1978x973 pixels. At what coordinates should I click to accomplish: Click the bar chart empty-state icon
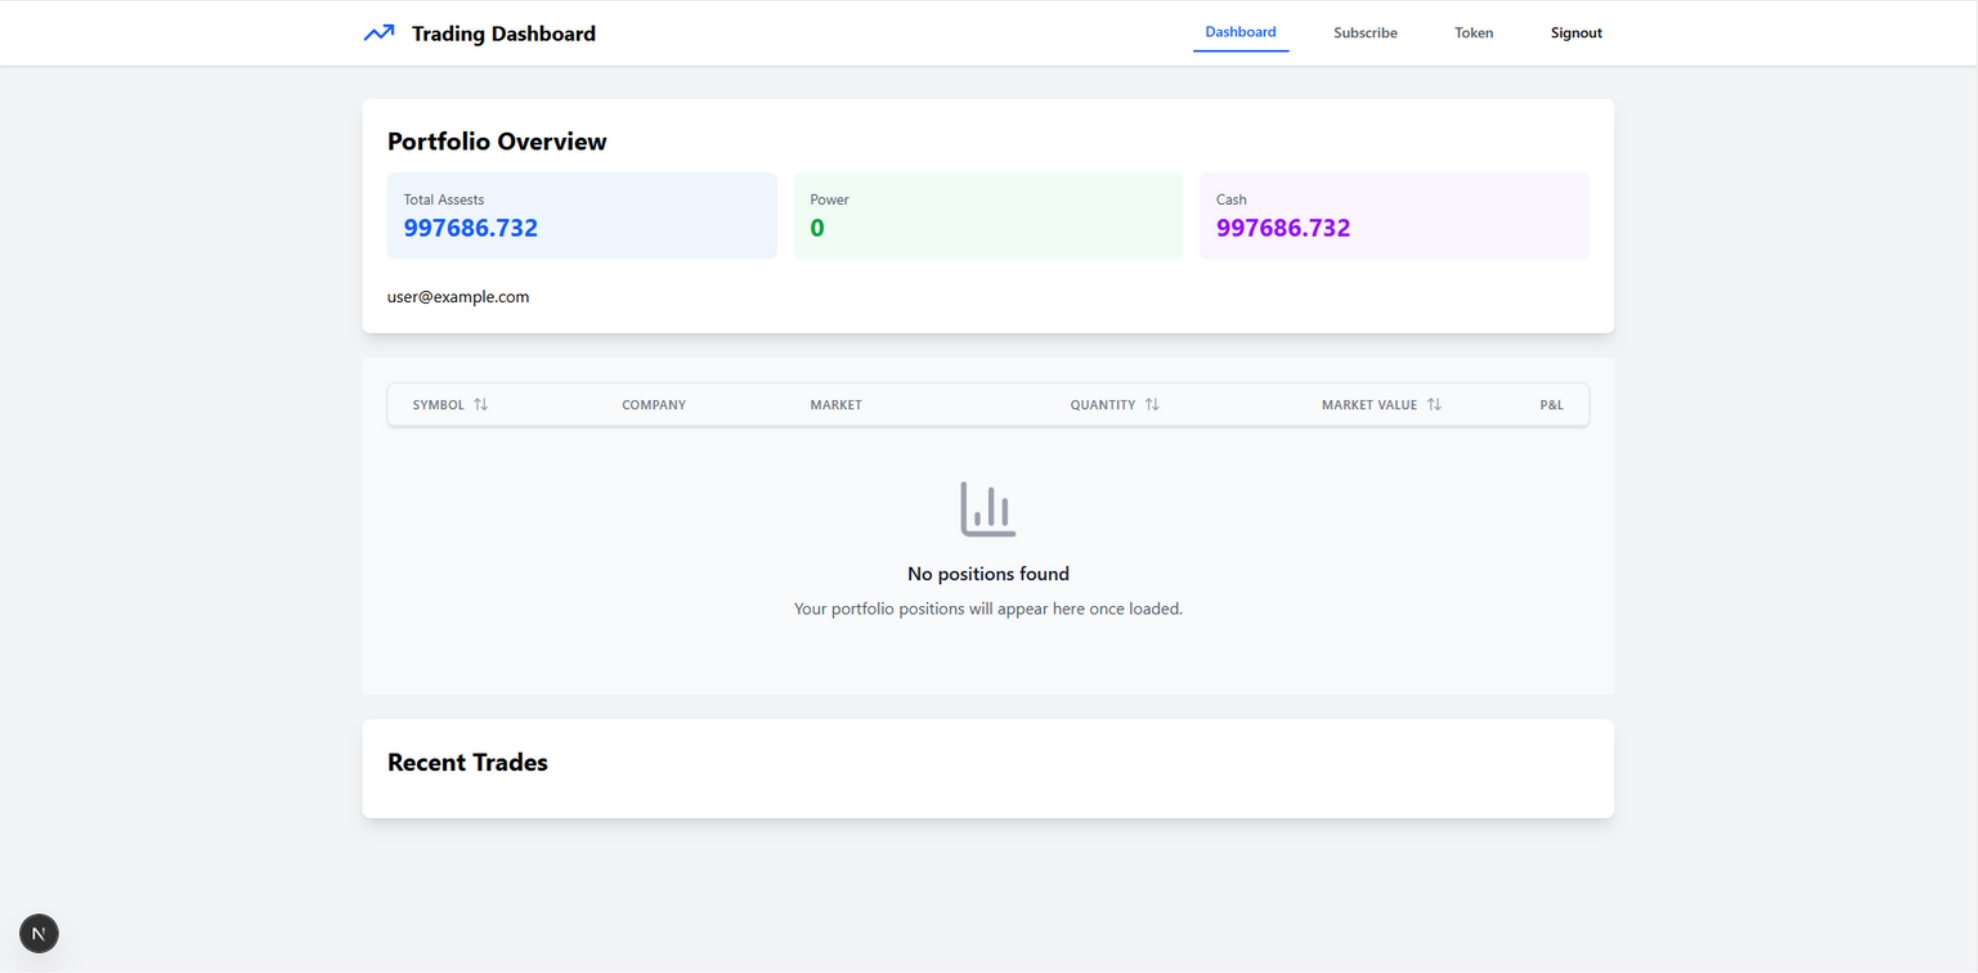986,507
